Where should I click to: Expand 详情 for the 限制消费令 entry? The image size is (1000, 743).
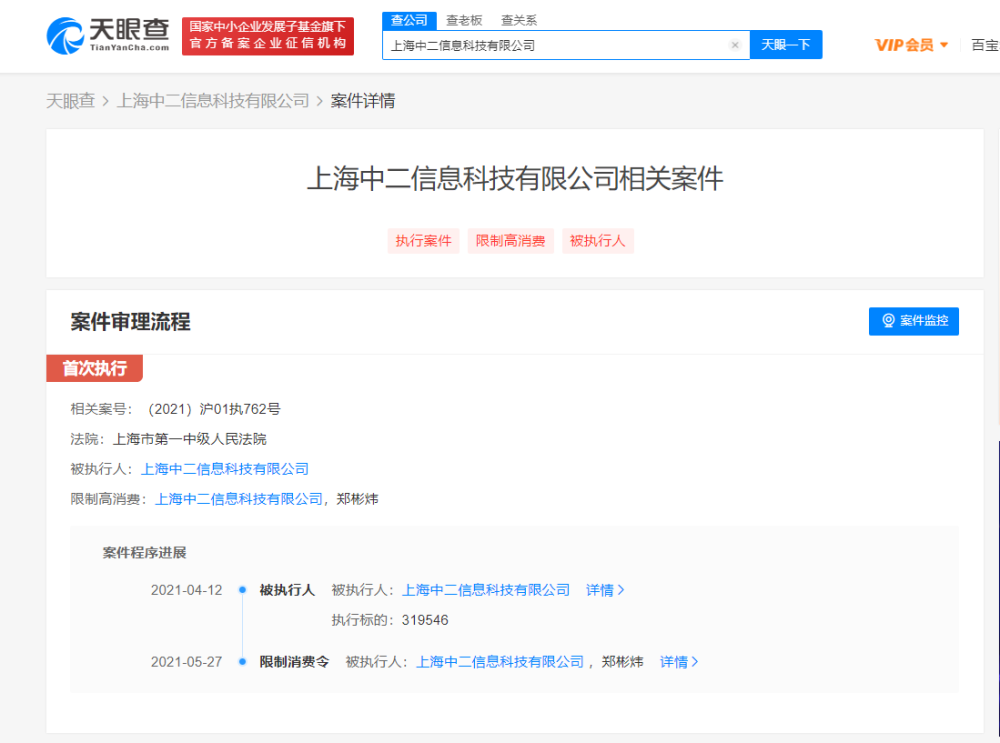[679, 662]
